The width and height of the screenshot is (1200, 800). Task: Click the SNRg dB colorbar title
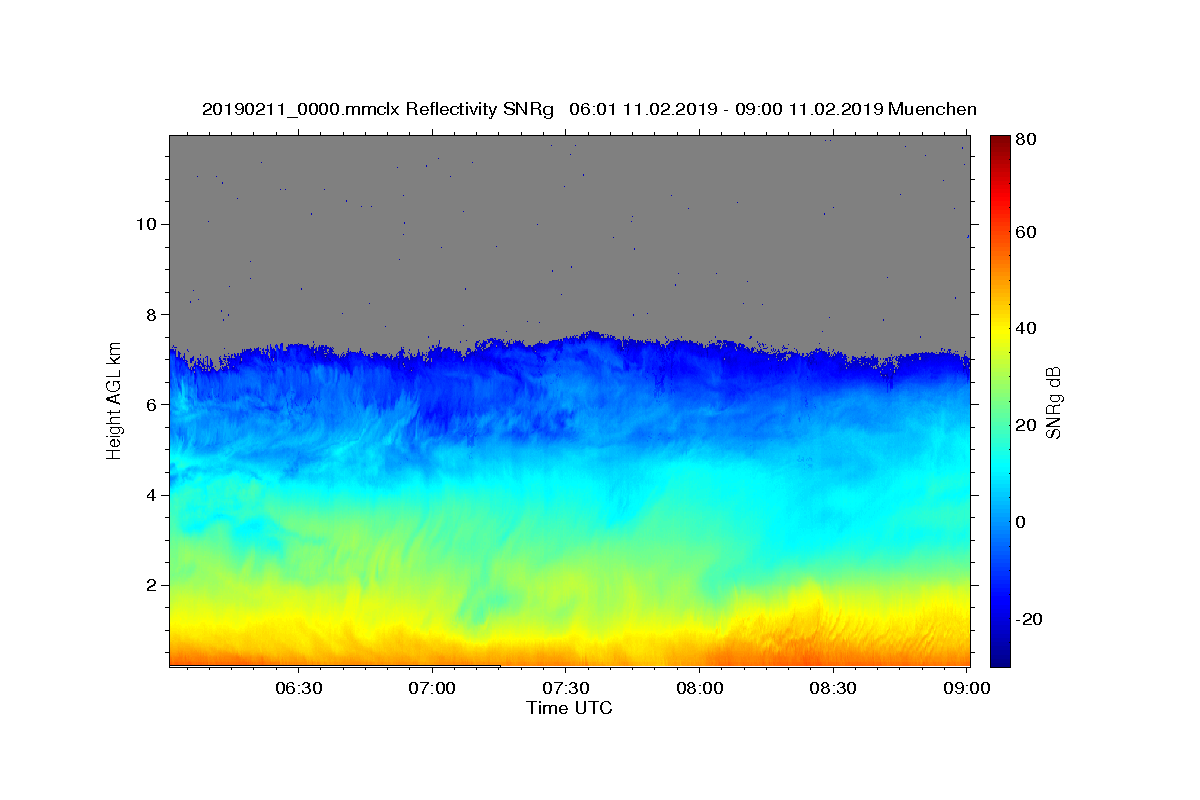coord(1053,400)
